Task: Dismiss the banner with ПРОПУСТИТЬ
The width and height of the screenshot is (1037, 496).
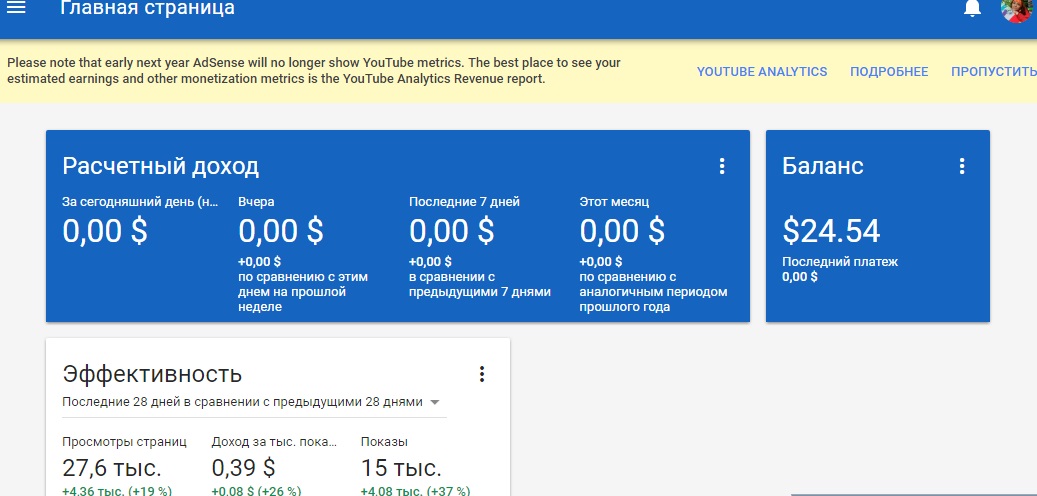Action: coord(993,72)
